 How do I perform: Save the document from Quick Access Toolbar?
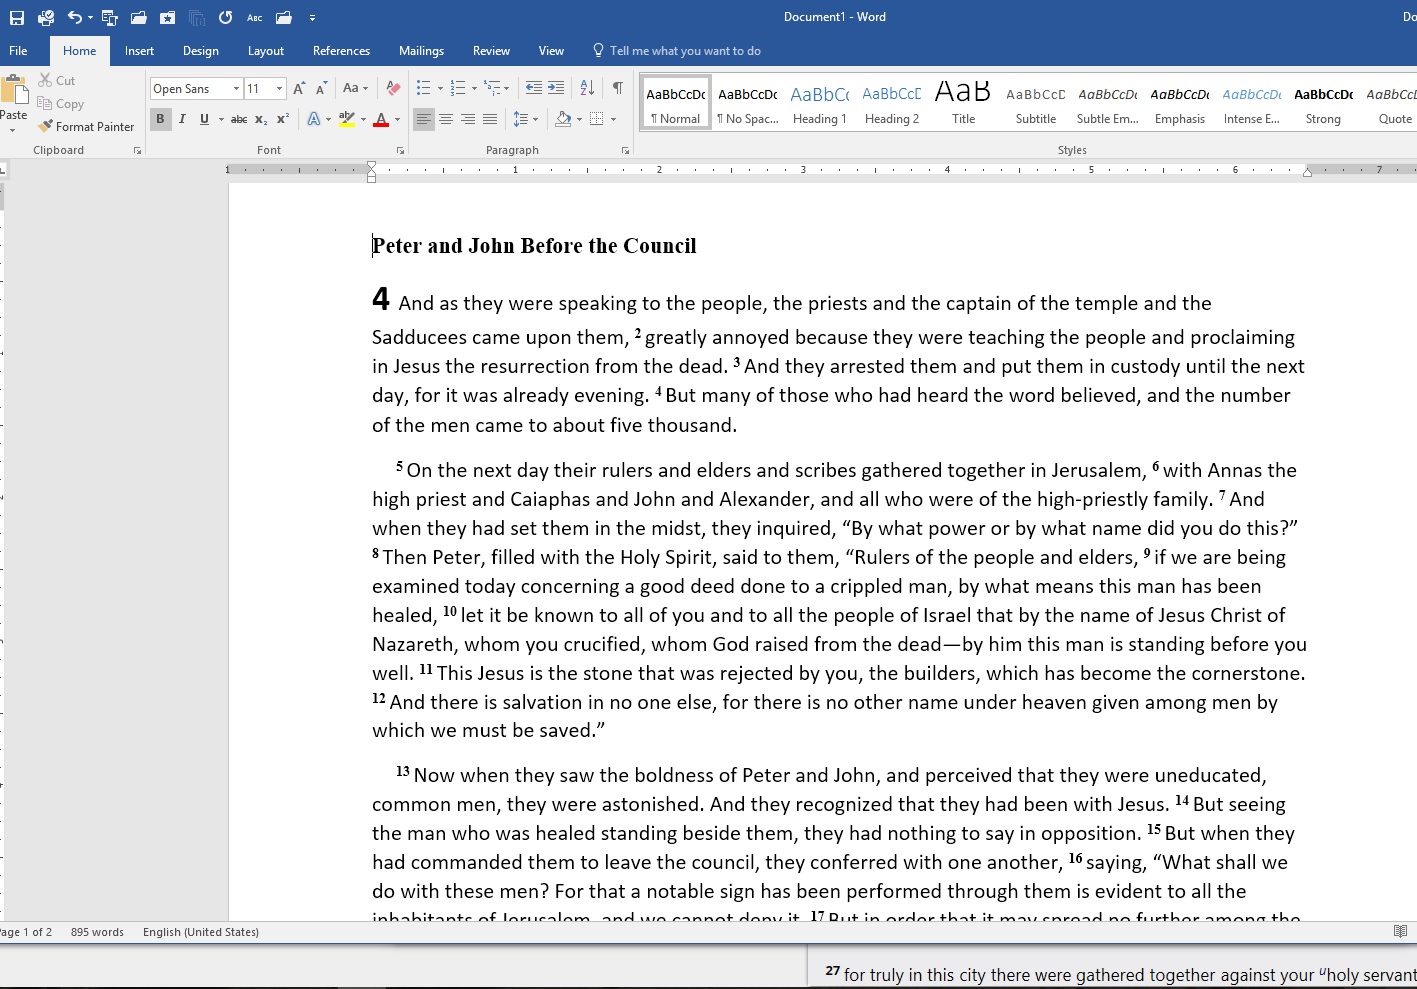click(17, 17)
